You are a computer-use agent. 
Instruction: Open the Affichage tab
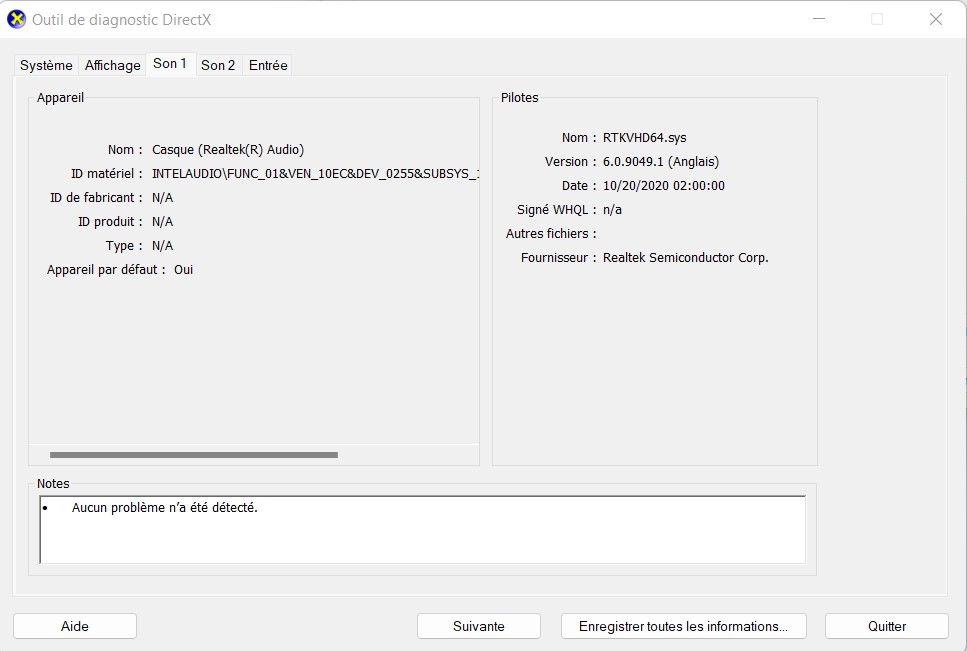(112, 65)
